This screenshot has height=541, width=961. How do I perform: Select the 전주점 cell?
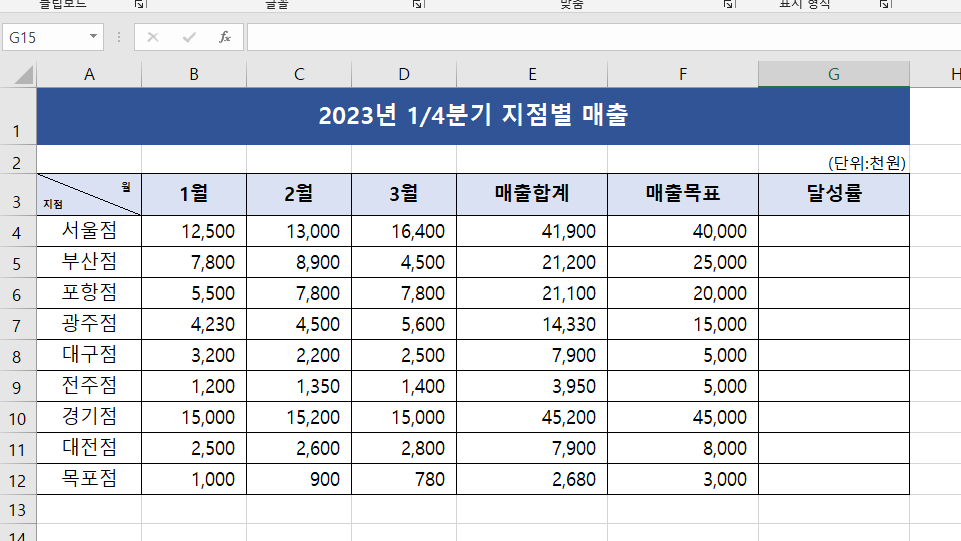click(89, 386)
